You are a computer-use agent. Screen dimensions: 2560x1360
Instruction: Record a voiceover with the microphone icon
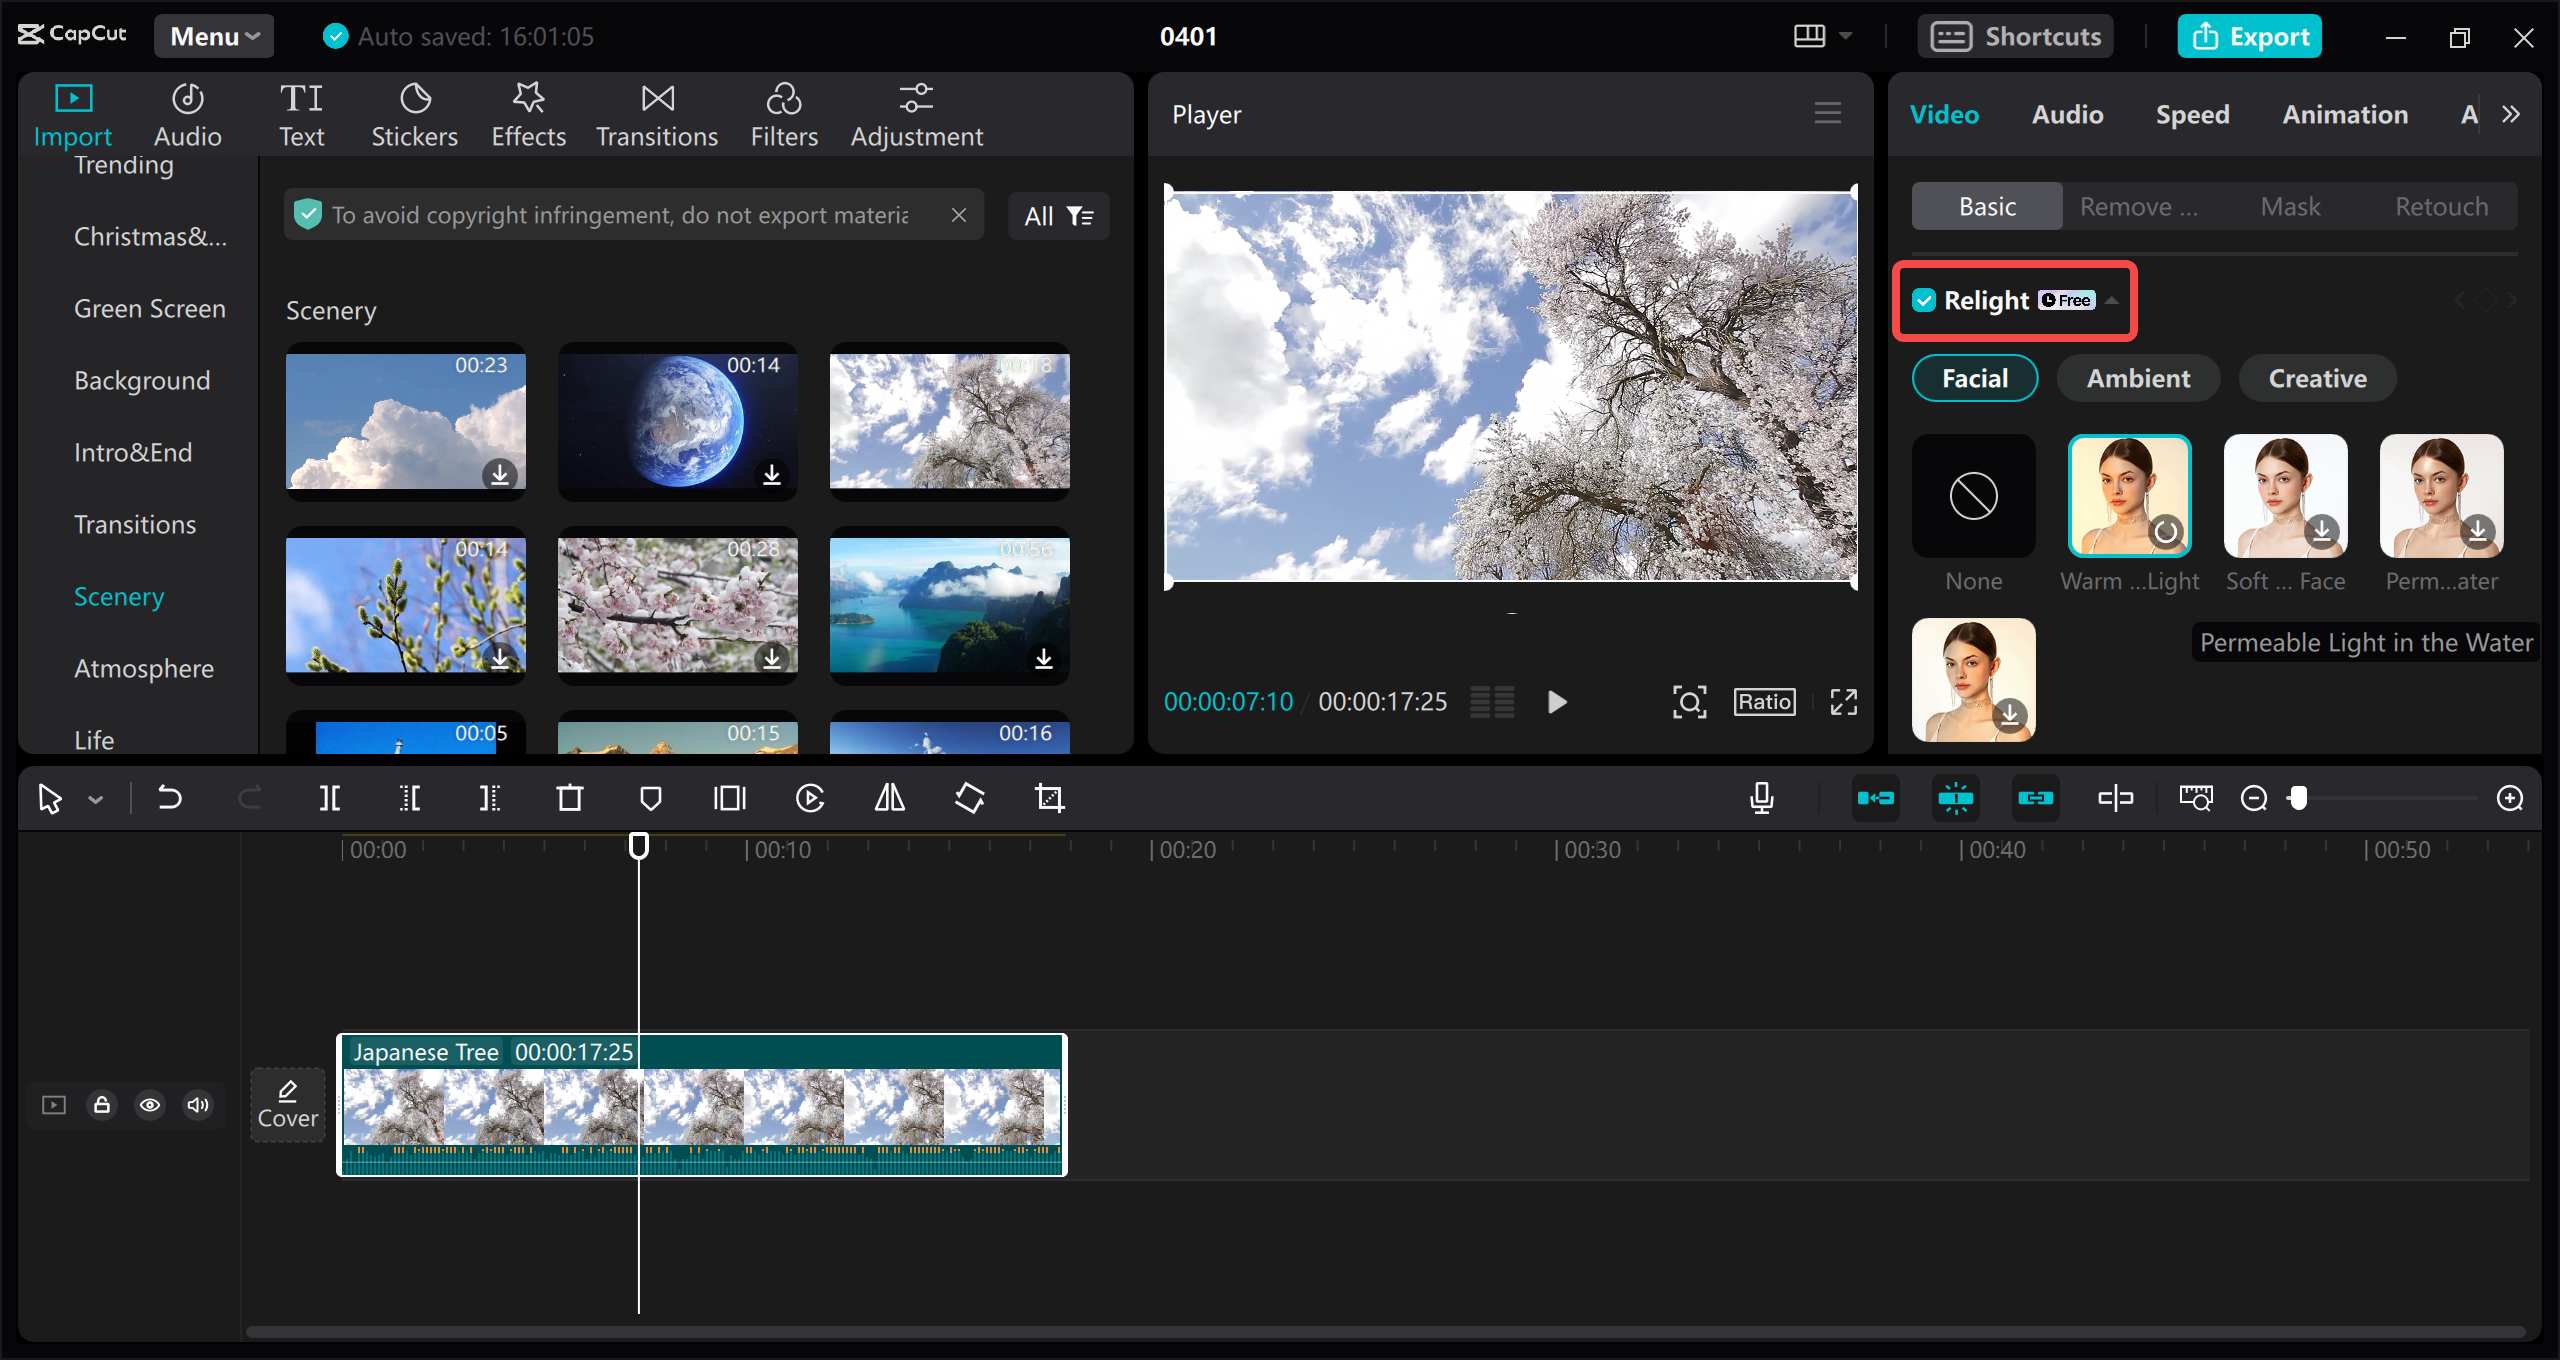1761,798
